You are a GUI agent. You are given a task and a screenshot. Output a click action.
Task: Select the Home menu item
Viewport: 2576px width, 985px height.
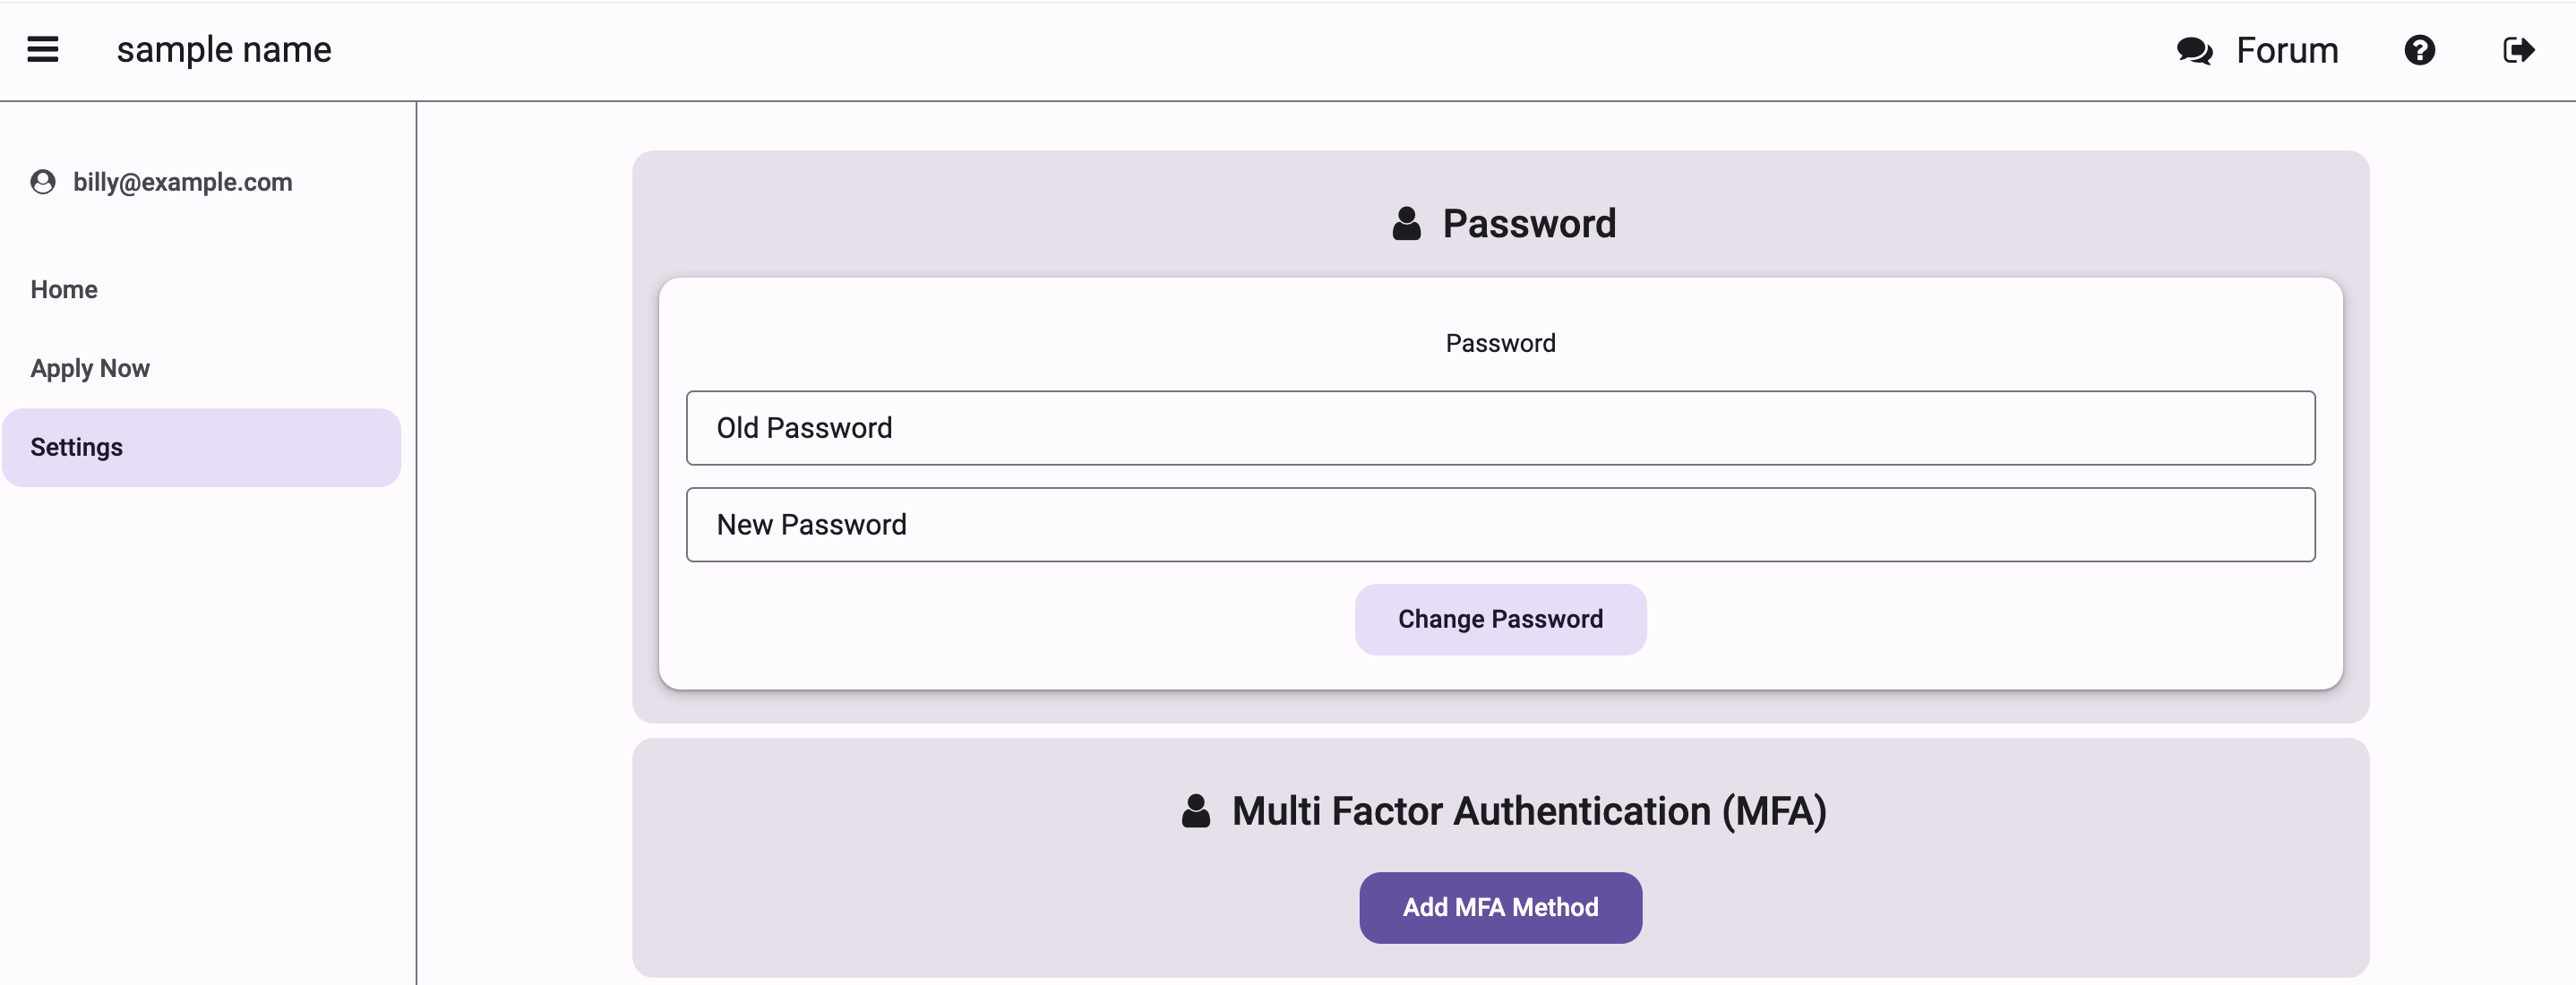tap(64, 289)
